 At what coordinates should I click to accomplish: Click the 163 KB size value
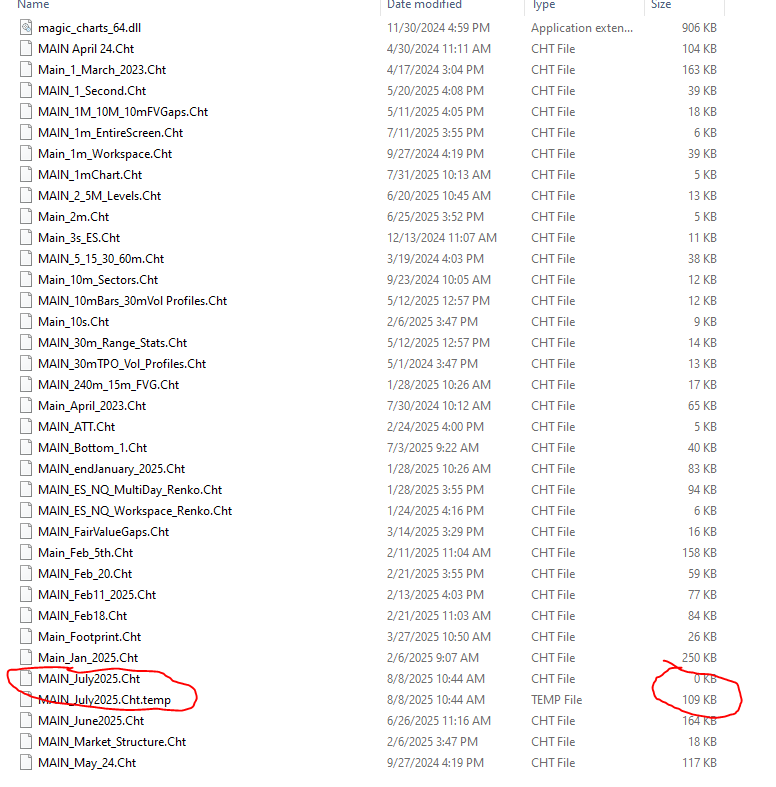tap(699, 69)
